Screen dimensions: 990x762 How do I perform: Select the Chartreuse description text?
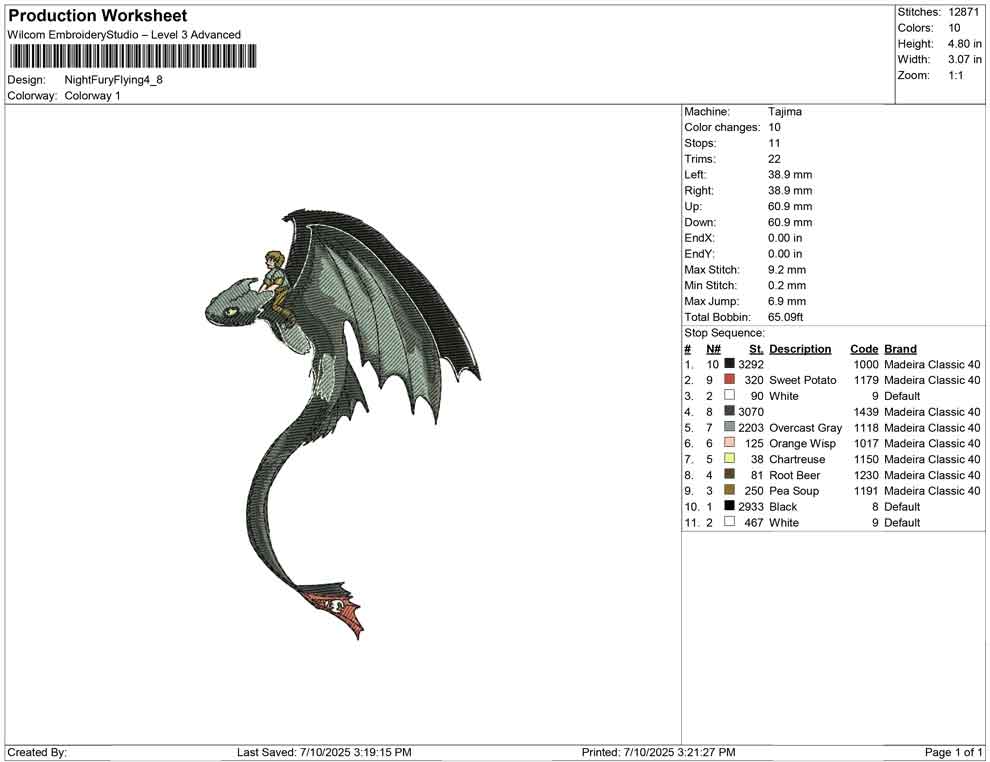pos(797,459)
